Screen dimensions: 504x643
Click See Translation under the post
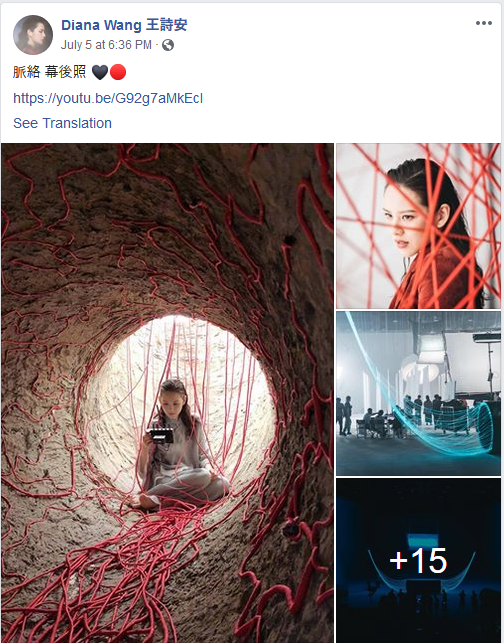pyautogui.click(x=62, y=123)
